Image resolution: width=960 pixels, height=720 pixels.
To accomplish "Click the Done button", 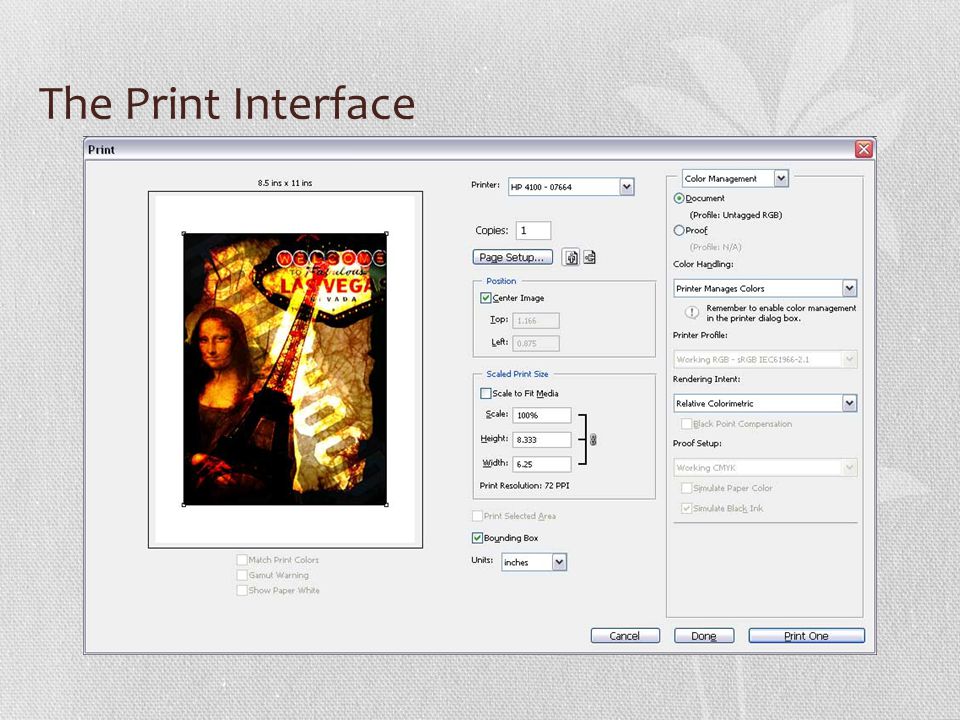I will click(704, 636).
